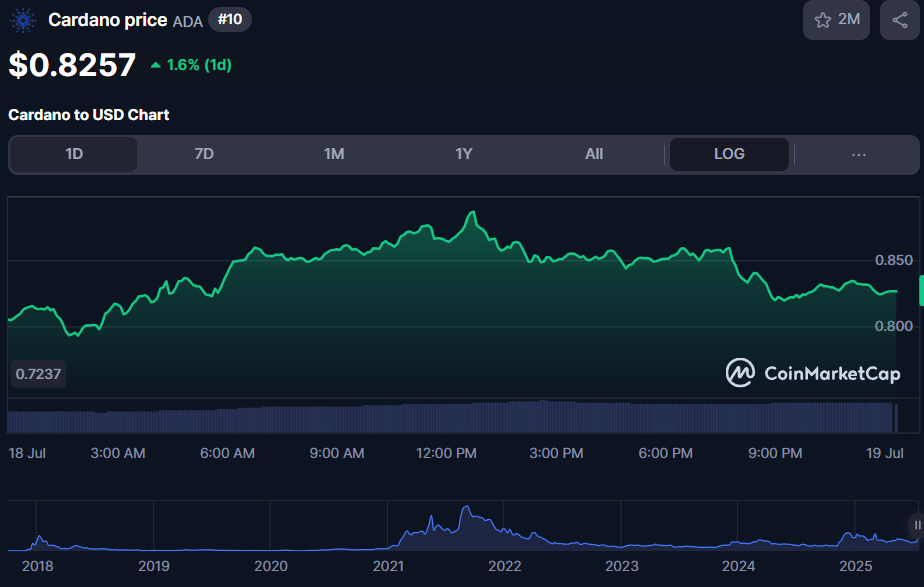
Task: Select the 1D time range tab
Action: coord(74,154)
